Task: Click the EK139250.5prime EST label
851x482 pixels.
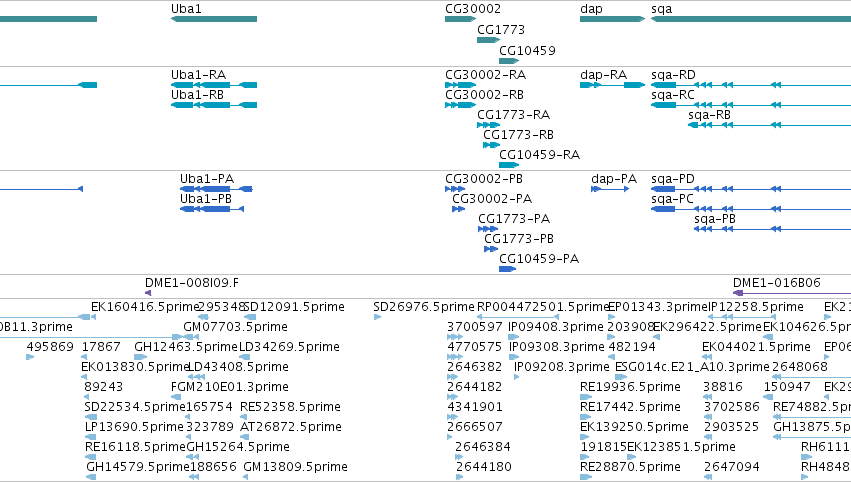Action: point(634,427)
